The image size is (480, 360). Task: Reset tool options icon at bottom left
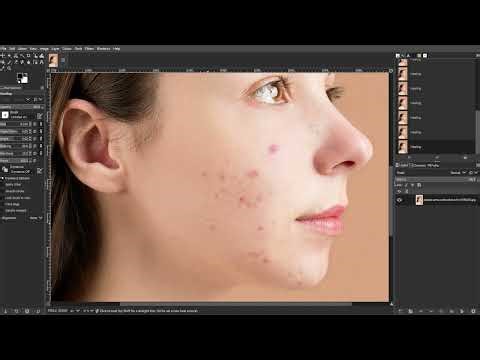coord(38,311)
